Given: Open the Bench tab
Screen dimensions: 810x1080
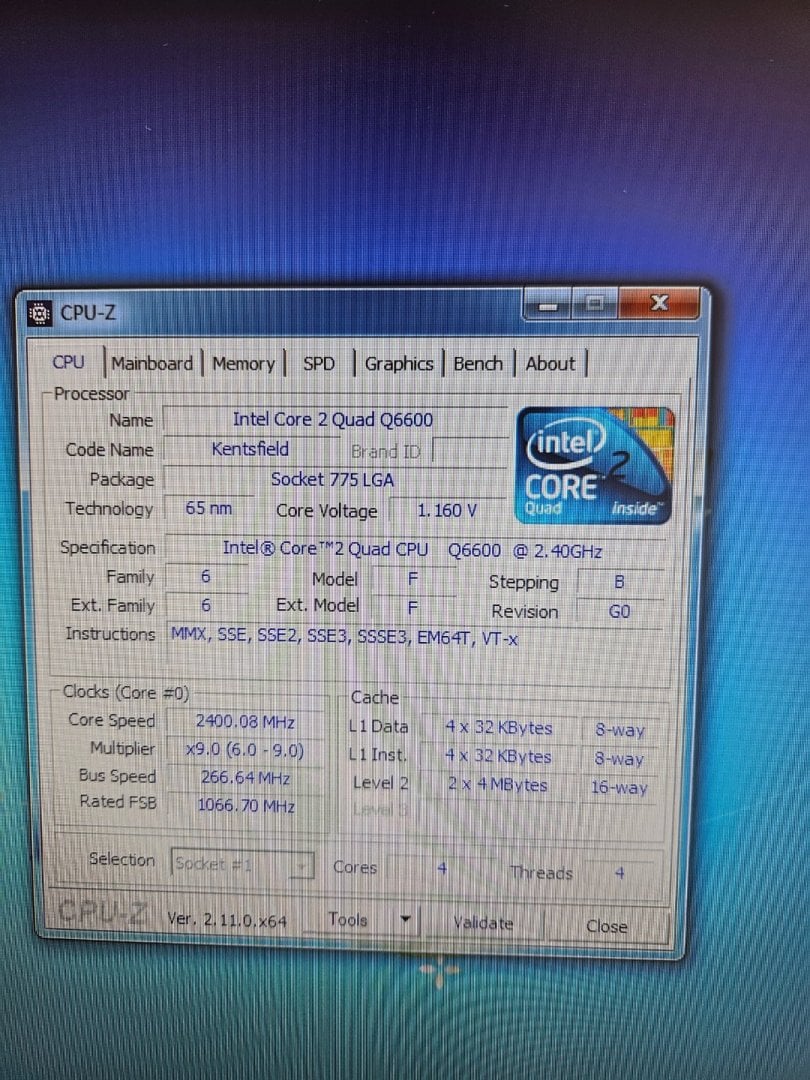Looking at the screenshot, I should [478, 363].
